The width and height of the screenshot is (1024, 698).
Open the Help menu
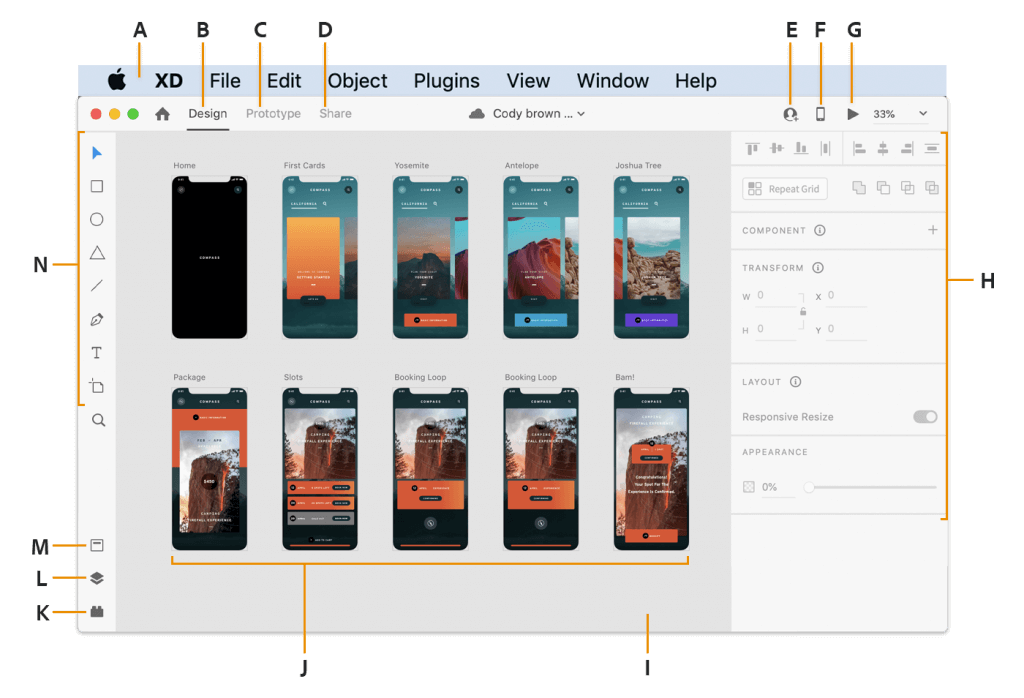tap(696, 81)
